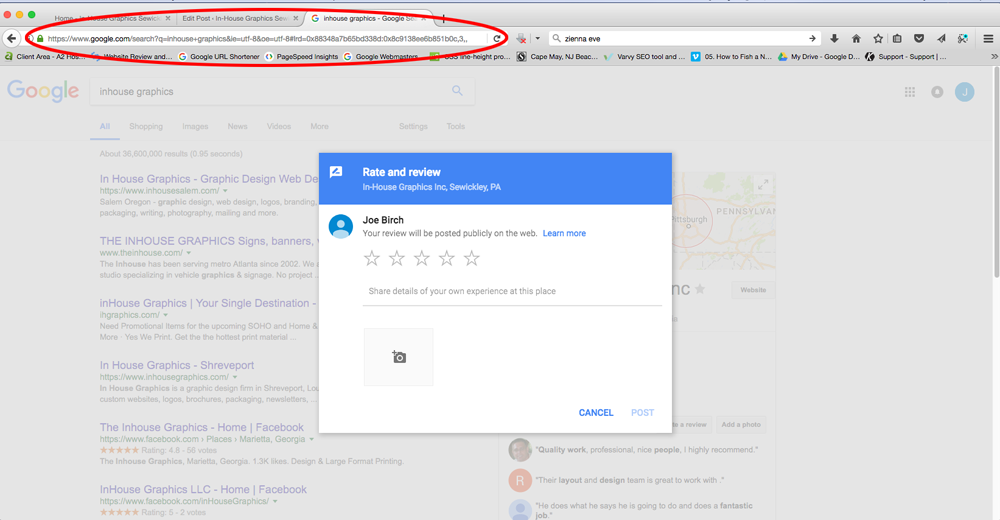The width and height of the screenshot is (1000, 520).
Task: Show bookmarks list icon in toolbar
Action: 897,39
